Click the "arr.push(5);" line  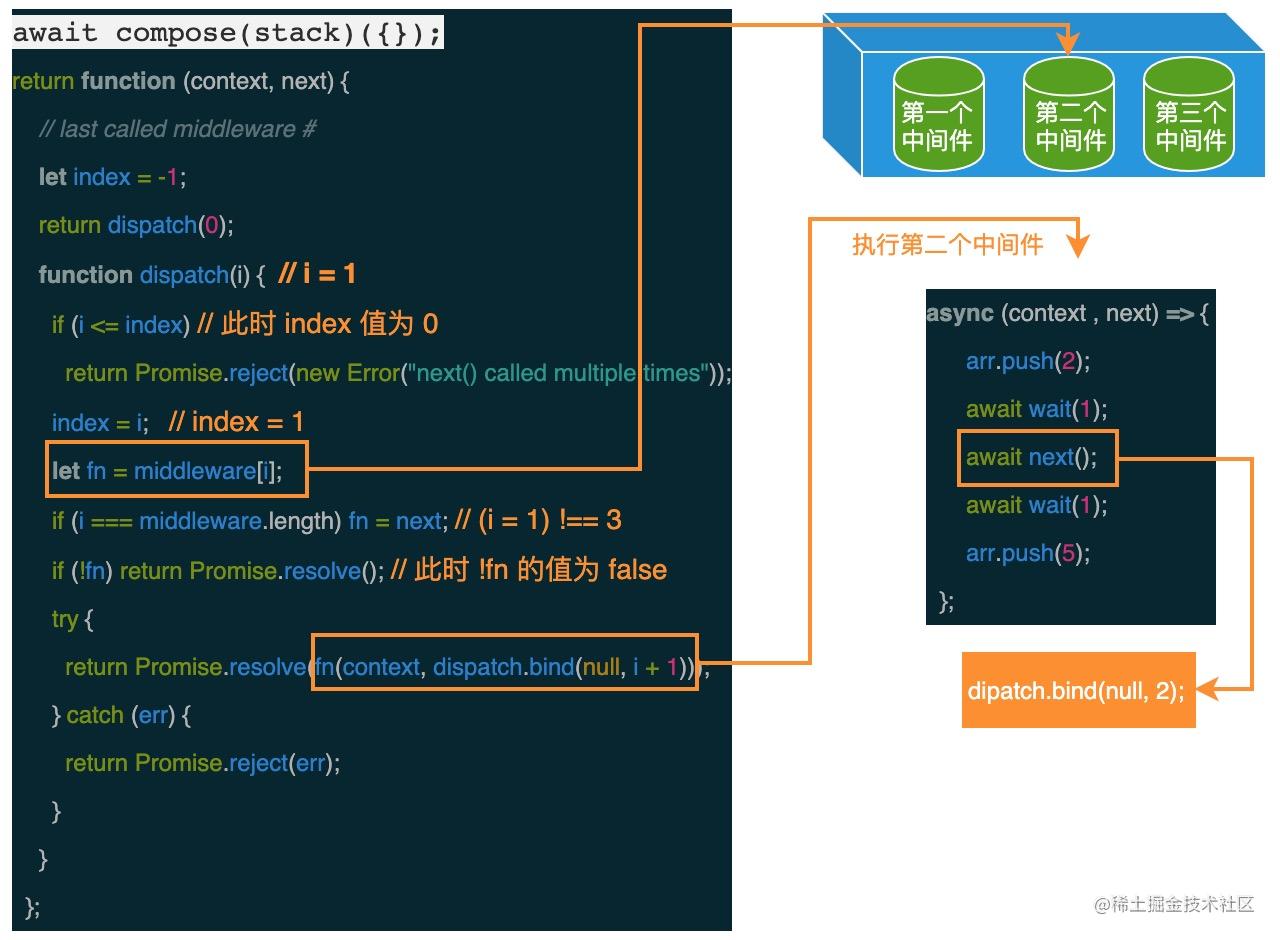(x=1028, y=553)
